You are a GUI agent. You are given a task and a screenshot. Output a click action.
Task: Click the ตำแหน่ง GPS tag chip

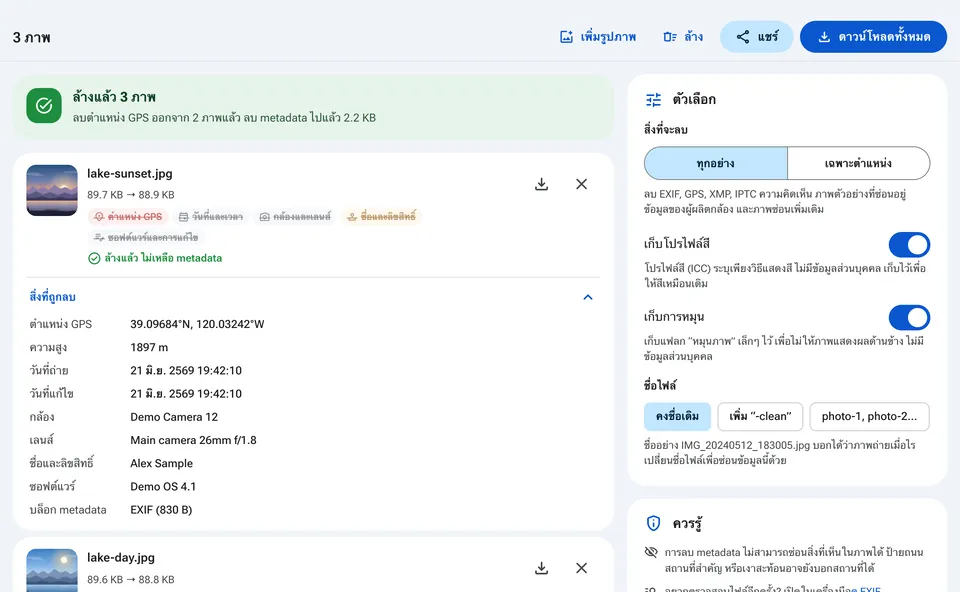pos(129,217)
